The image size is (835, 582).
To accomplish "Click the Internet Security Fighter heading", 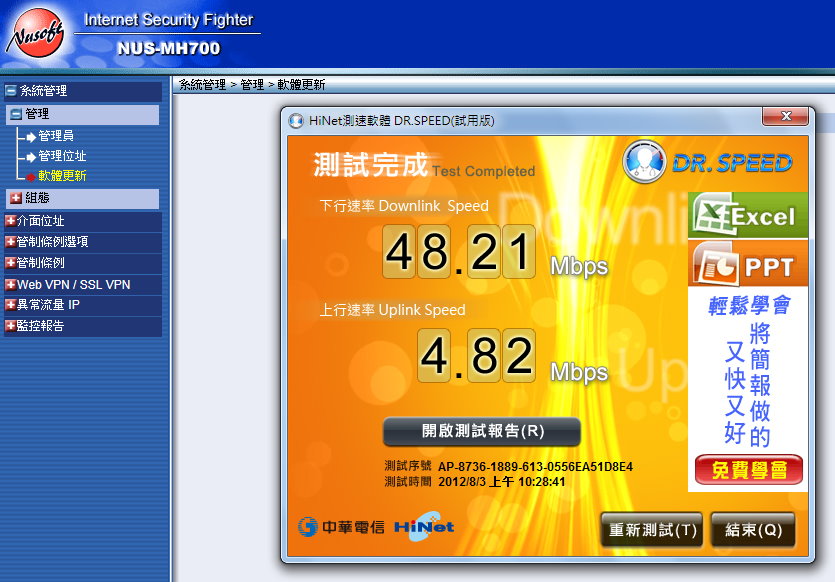I will [x=168, y=20].
